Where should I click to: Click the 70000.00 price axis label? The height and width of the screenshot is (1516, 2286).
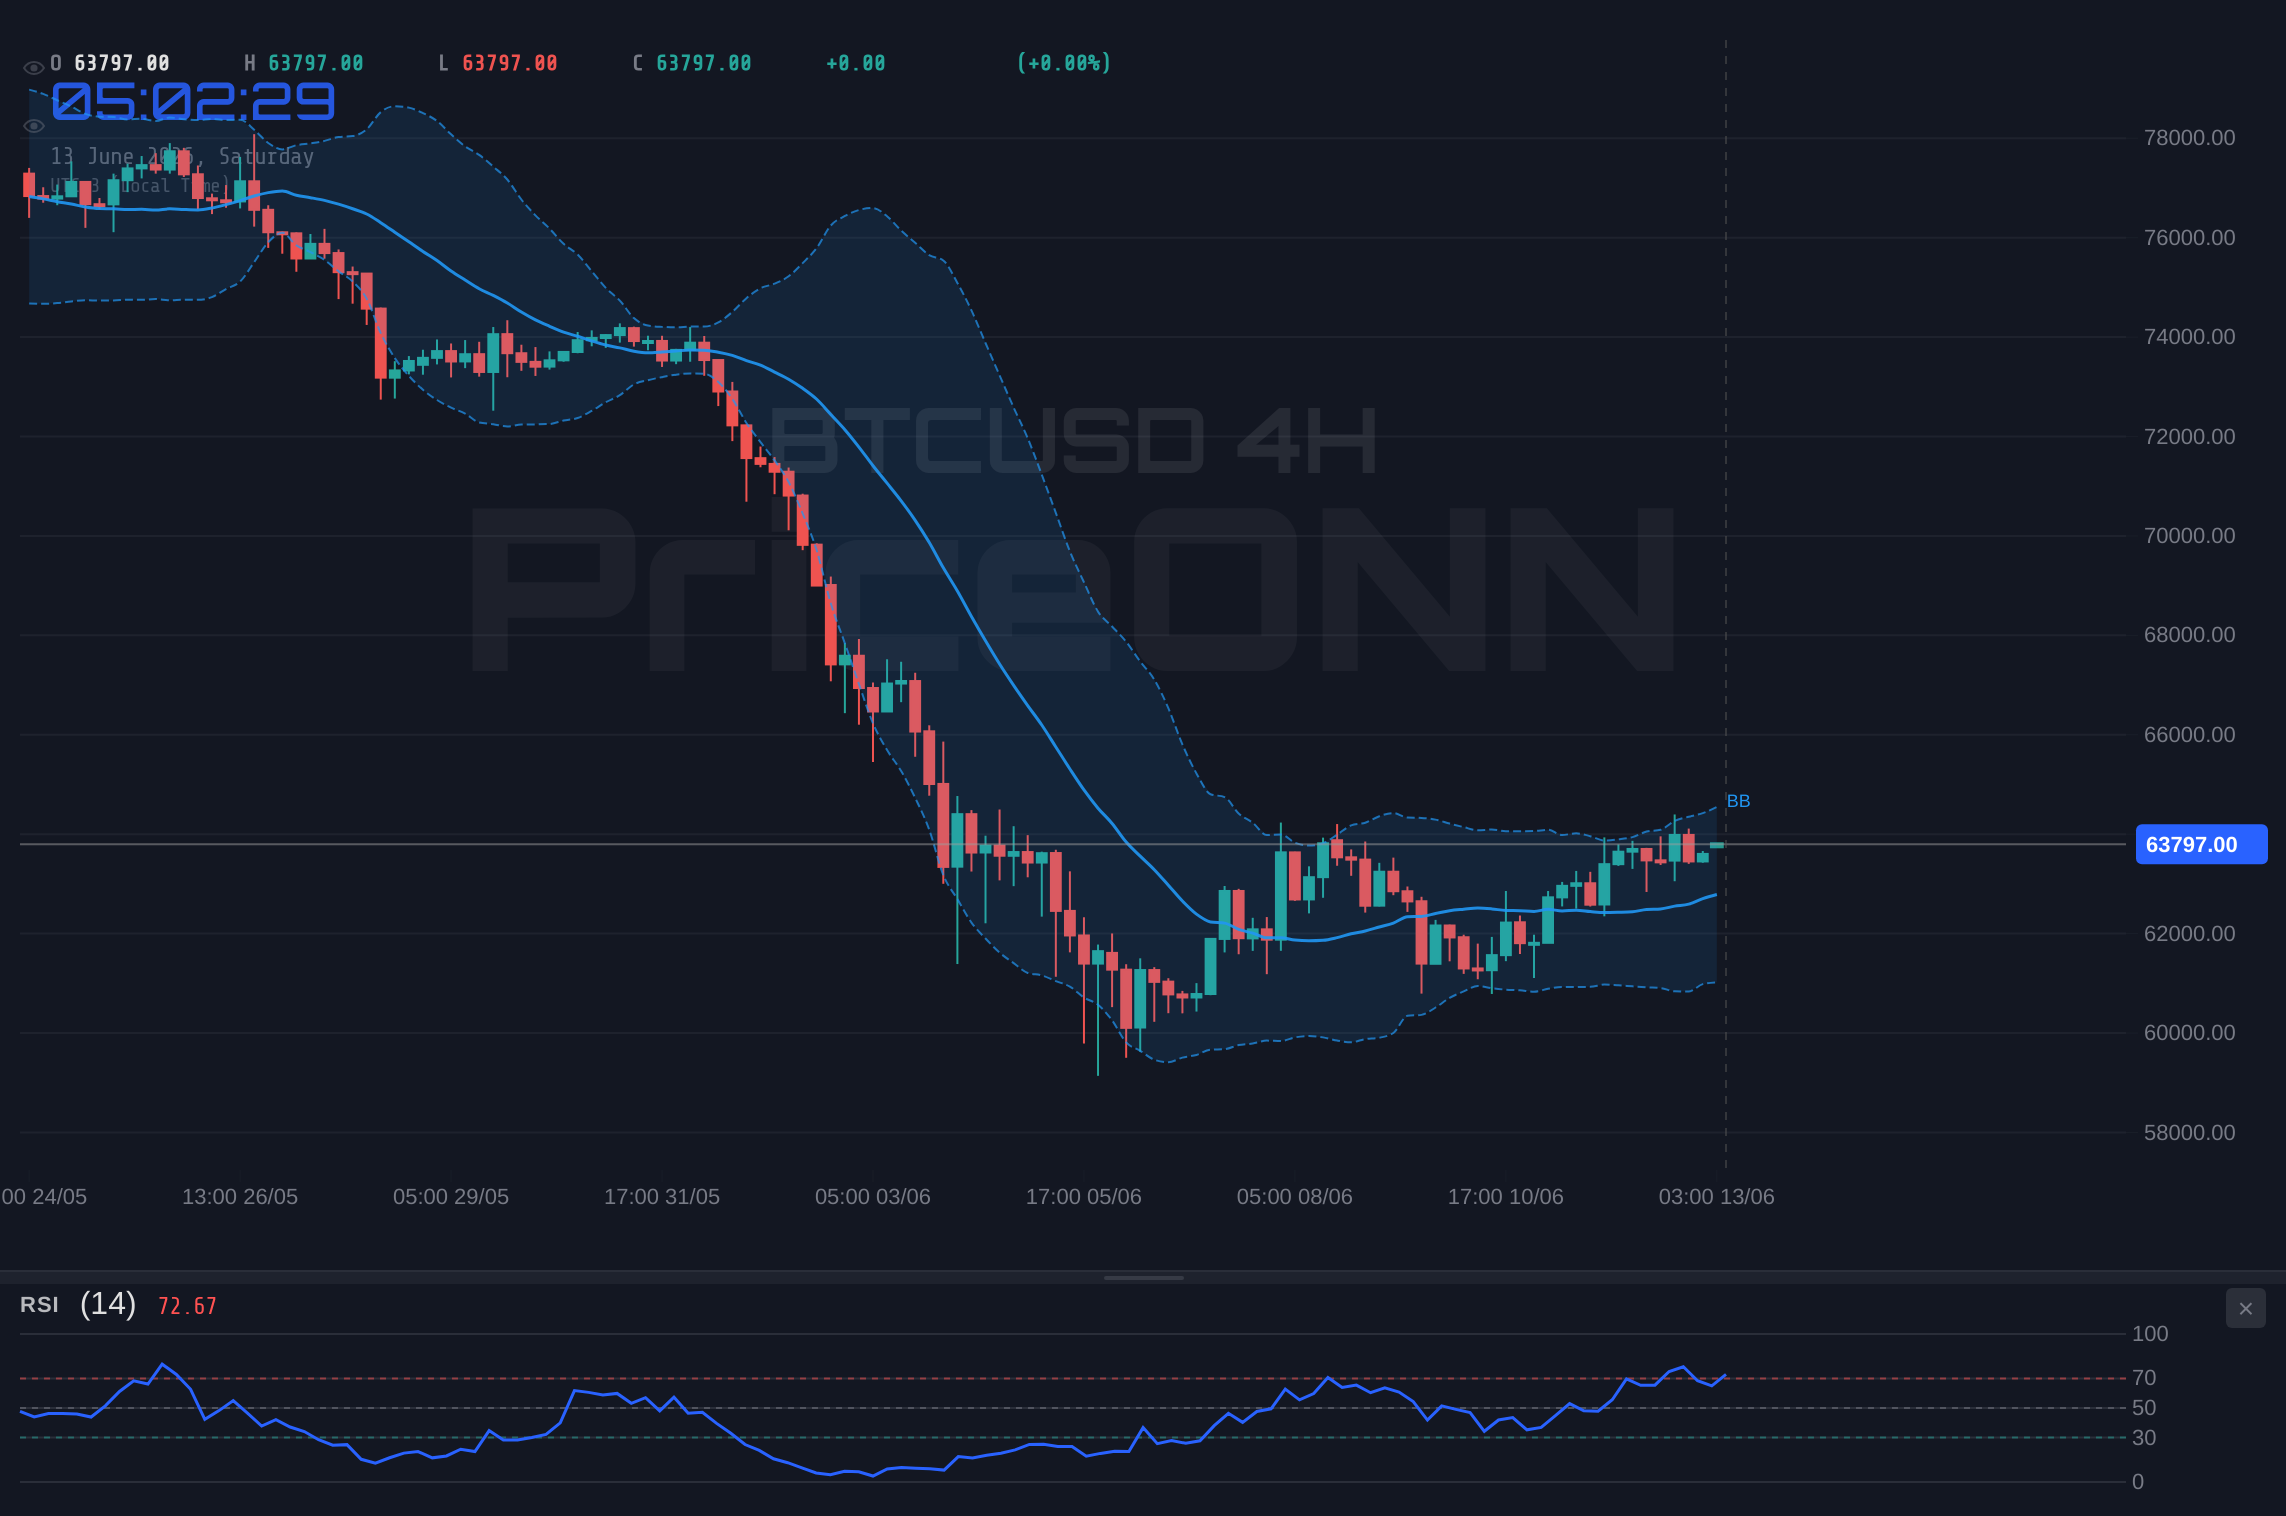[2189, 536]
